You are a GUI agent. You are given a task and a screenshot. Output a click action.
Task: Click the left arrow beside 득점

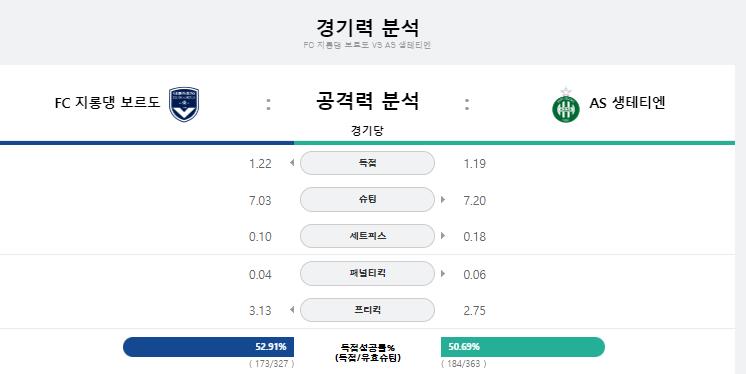(x=292, y=163)
